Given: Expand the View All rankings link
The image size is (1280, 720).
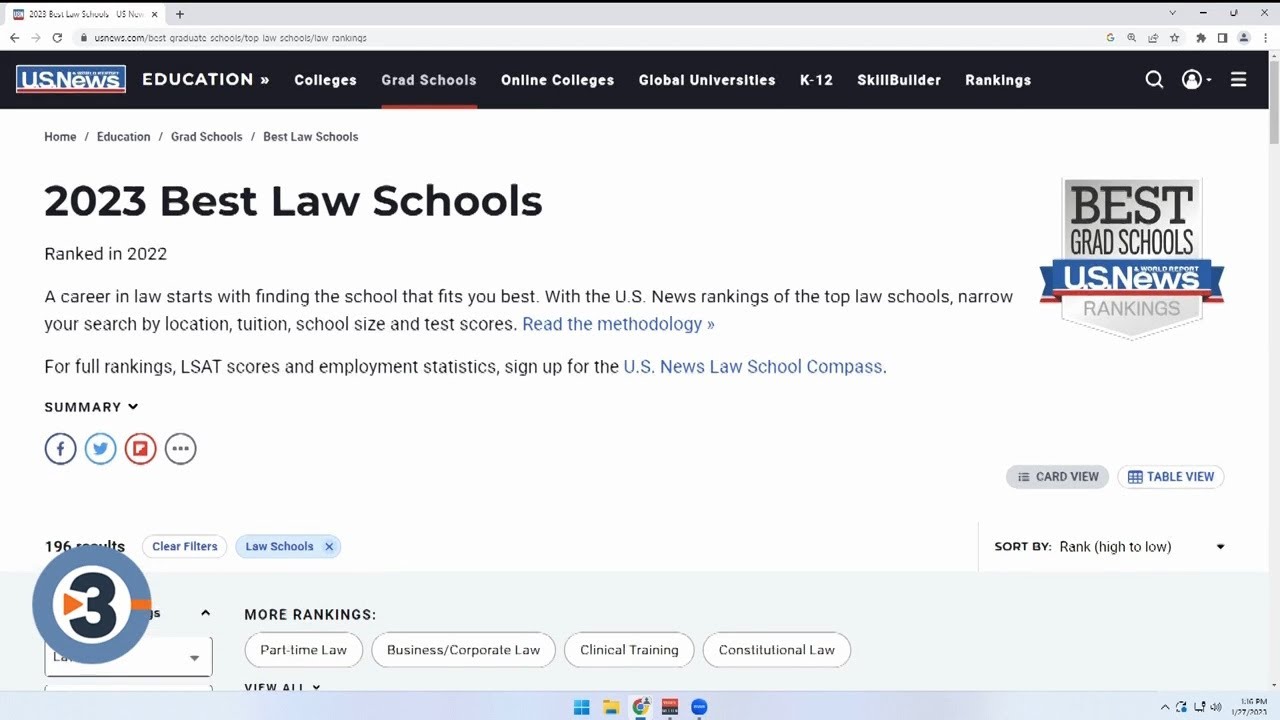Looking at the screenshot, I should coord(282,687).
